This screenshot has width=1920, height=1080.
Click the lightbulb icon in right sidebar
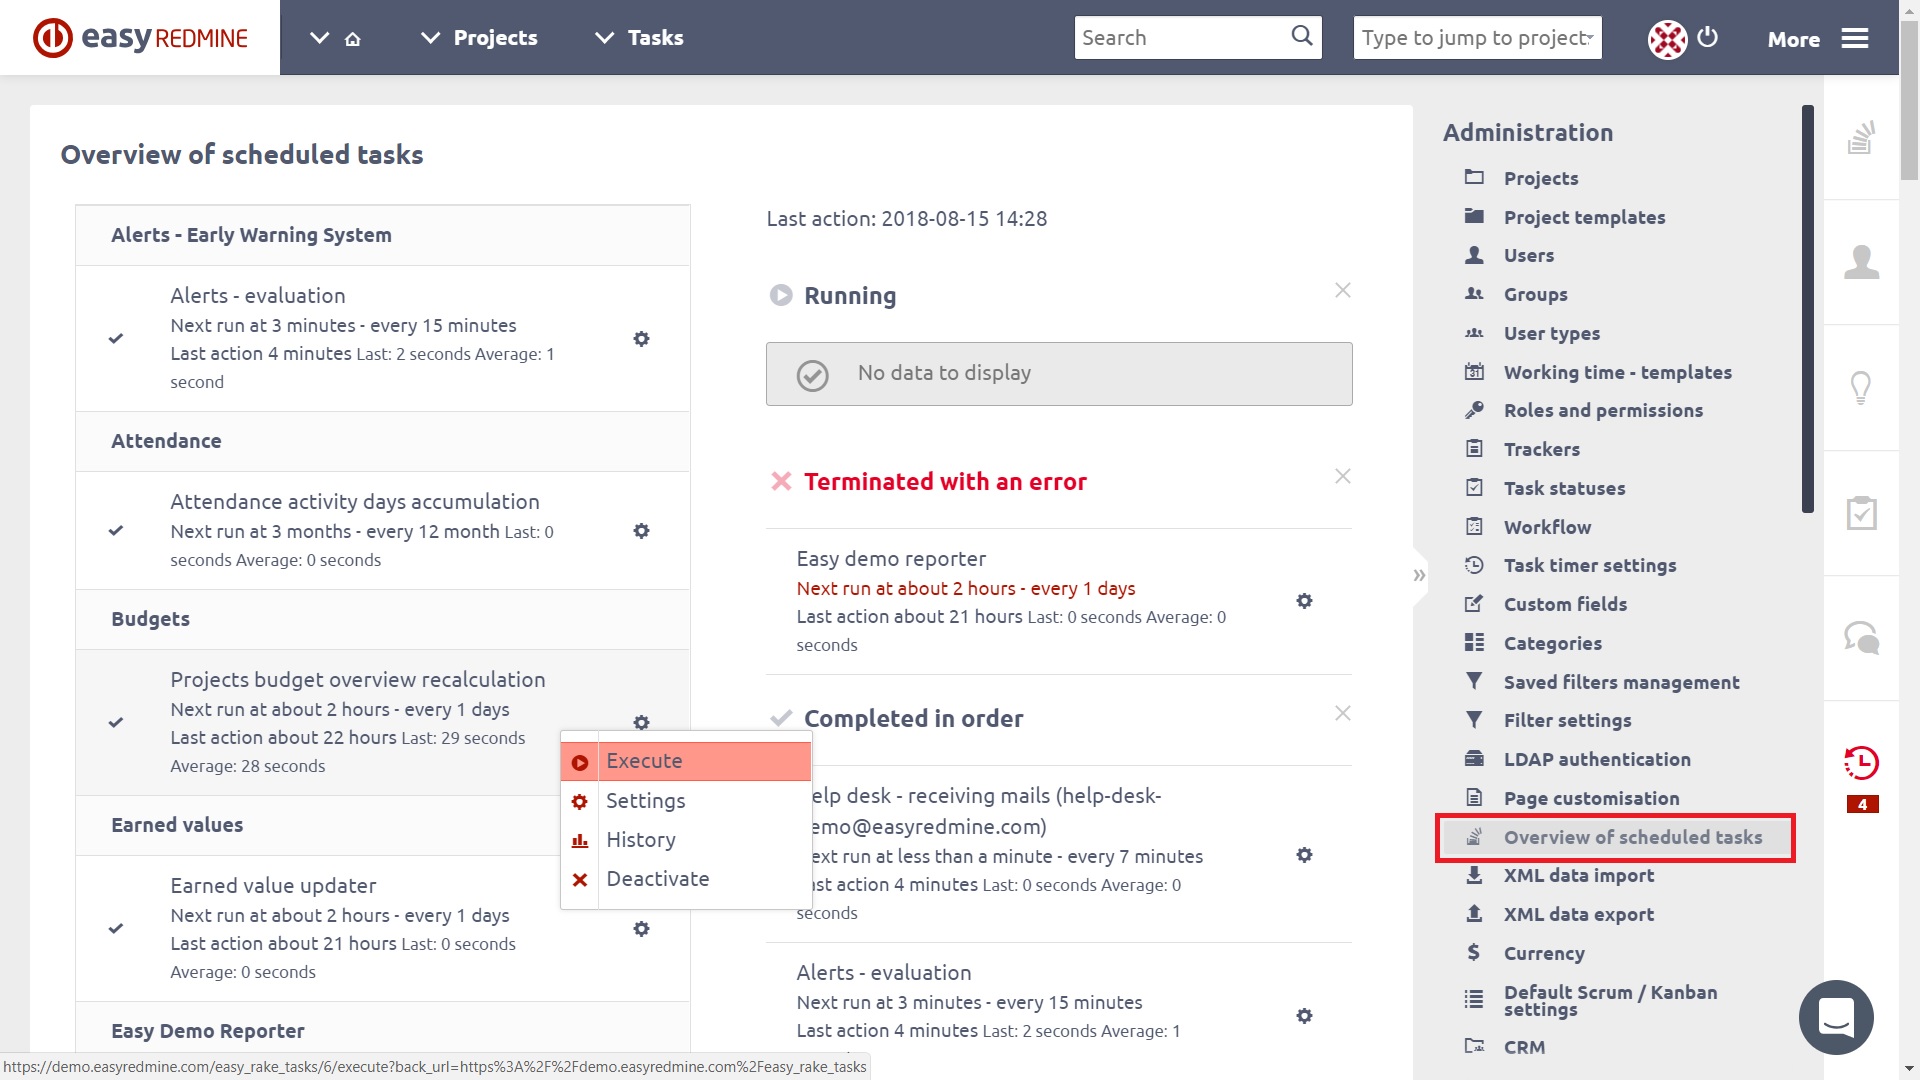click(x=1861, y=387)
